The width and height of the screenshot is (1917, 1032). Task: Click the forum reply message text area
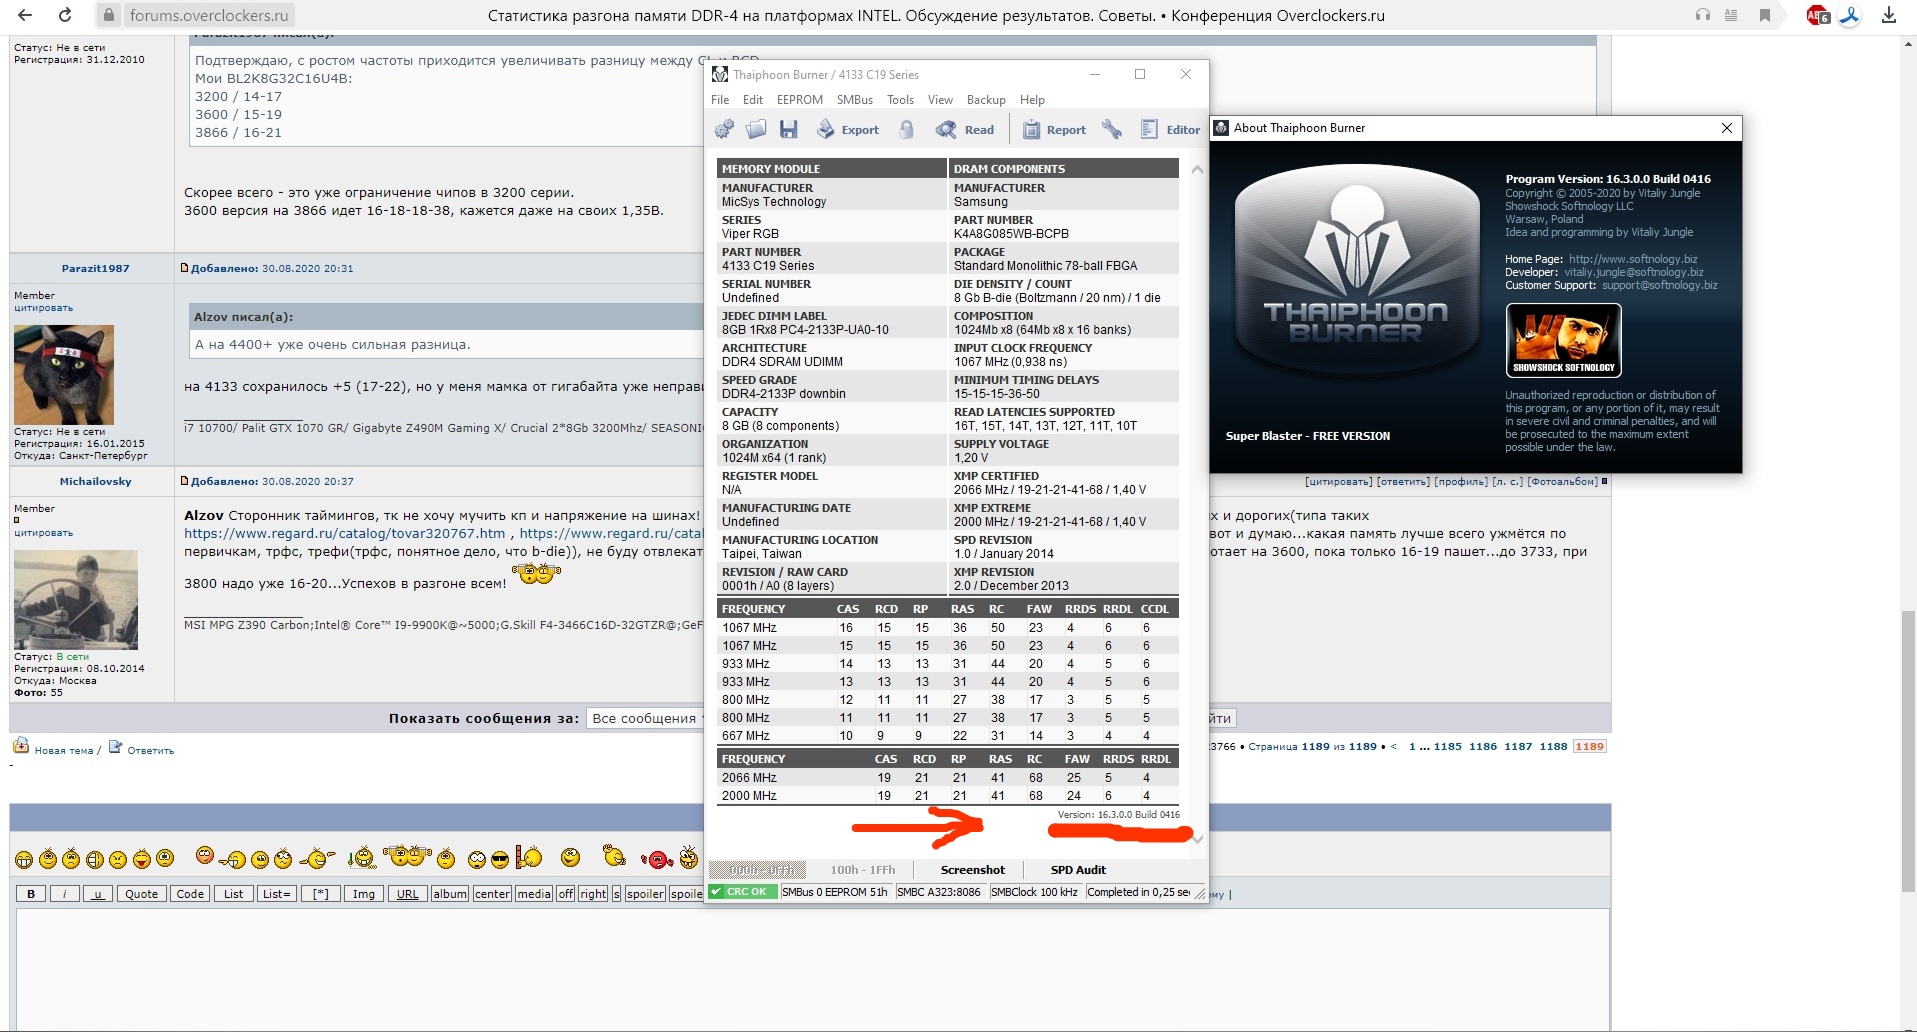pyautogui.click(x=812, y=968)
